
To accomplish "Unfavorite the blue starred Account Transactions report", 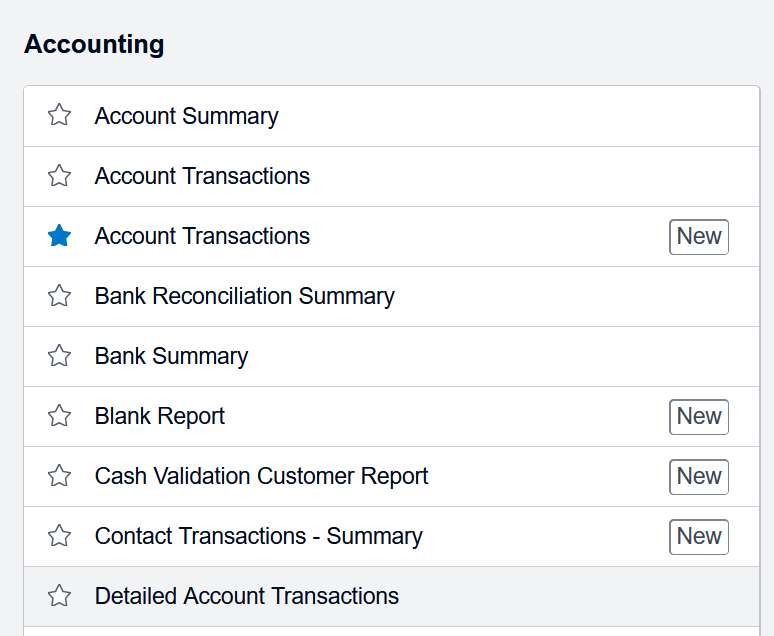I will tap(60, 236).
